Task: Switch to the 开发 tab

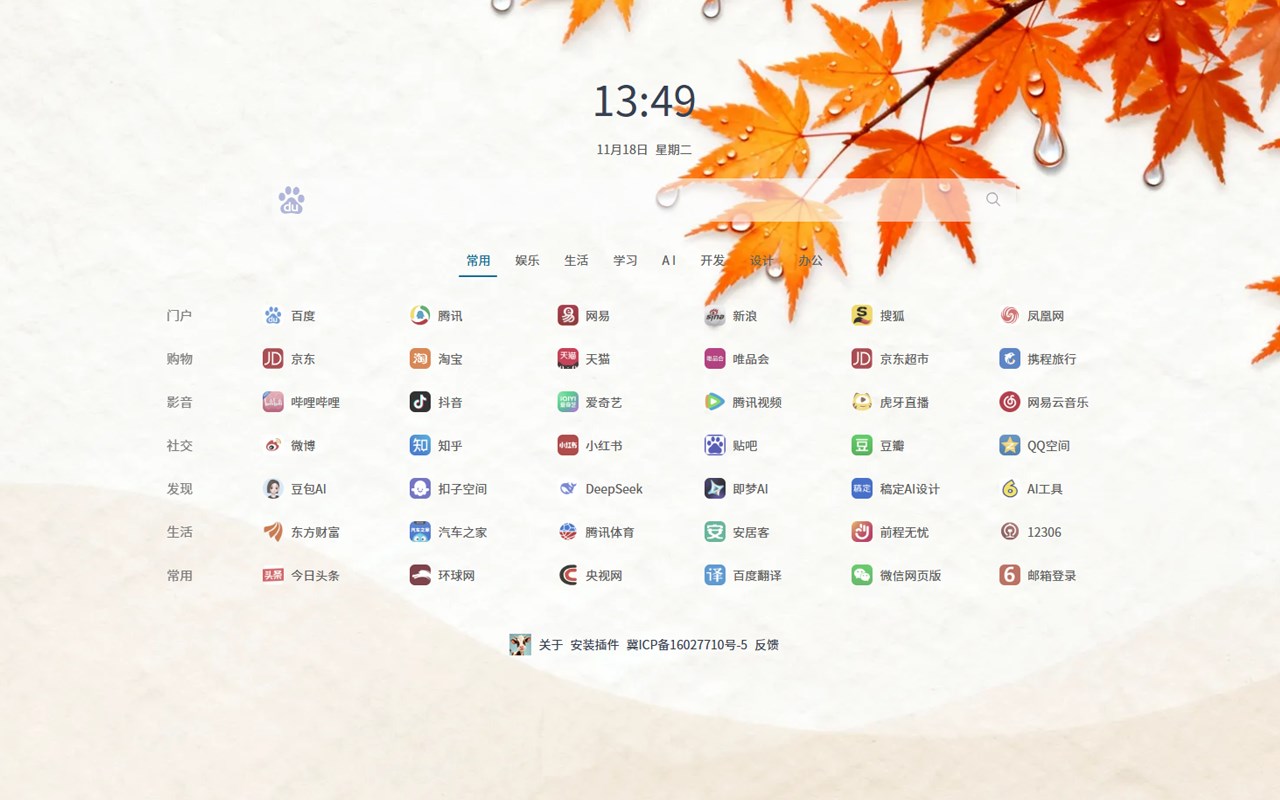Action: [x=713, y=260]
